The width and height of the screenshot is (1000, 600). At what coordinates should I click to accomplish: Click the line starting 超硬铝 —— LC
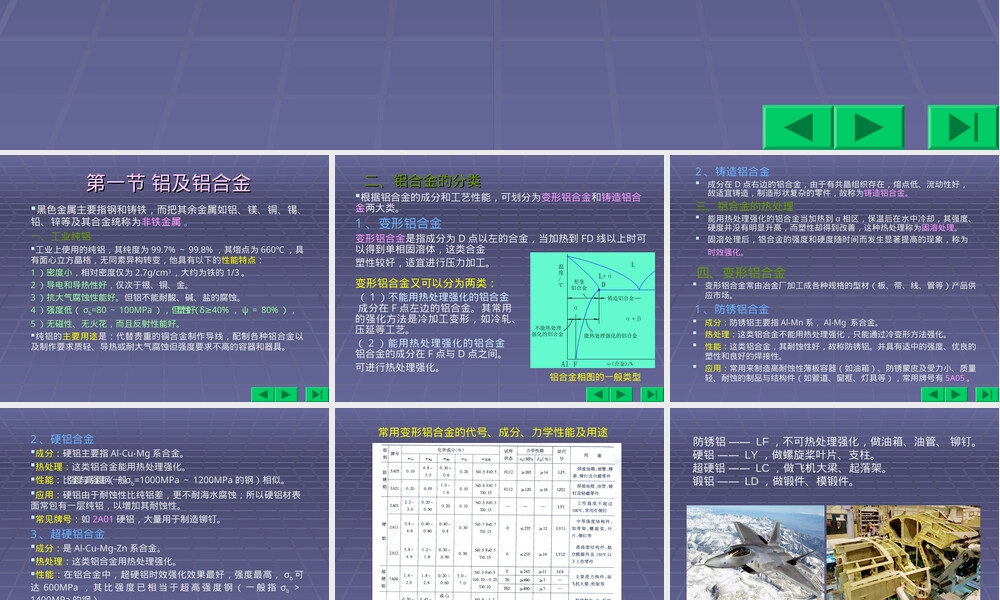tap(790, 468)
